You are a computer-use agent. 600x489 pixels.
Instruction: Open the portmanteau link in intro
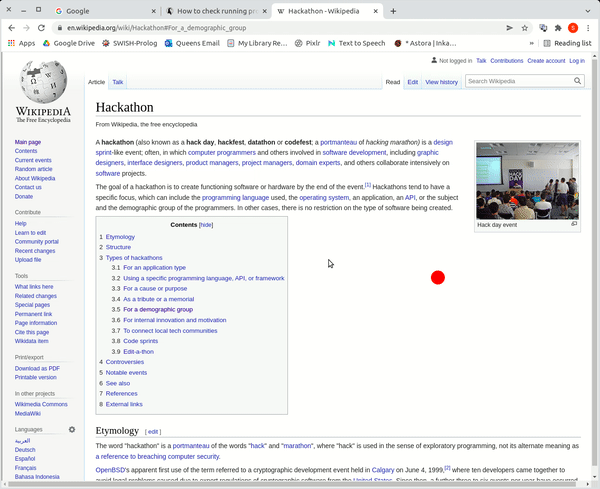point(338,142)
